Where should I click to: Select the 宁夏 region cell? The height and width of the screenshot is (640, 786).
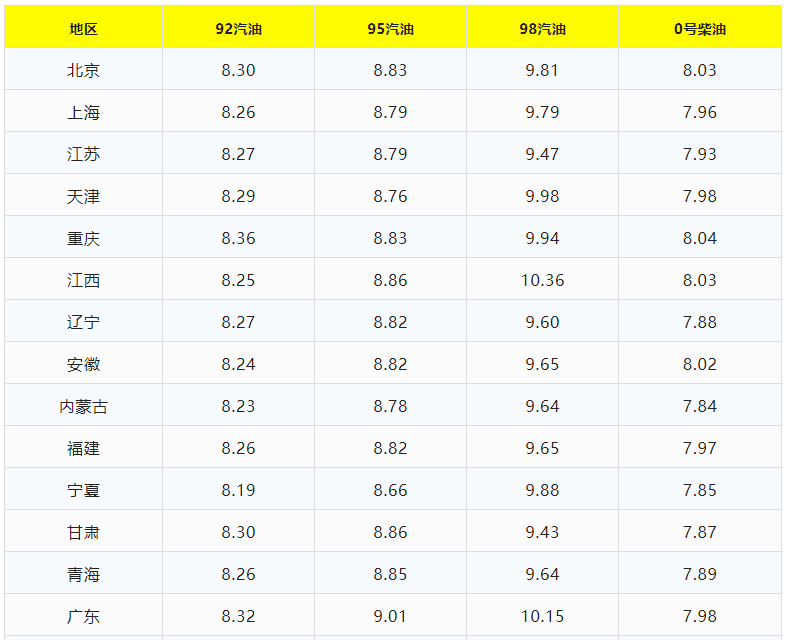pos(83,491)
